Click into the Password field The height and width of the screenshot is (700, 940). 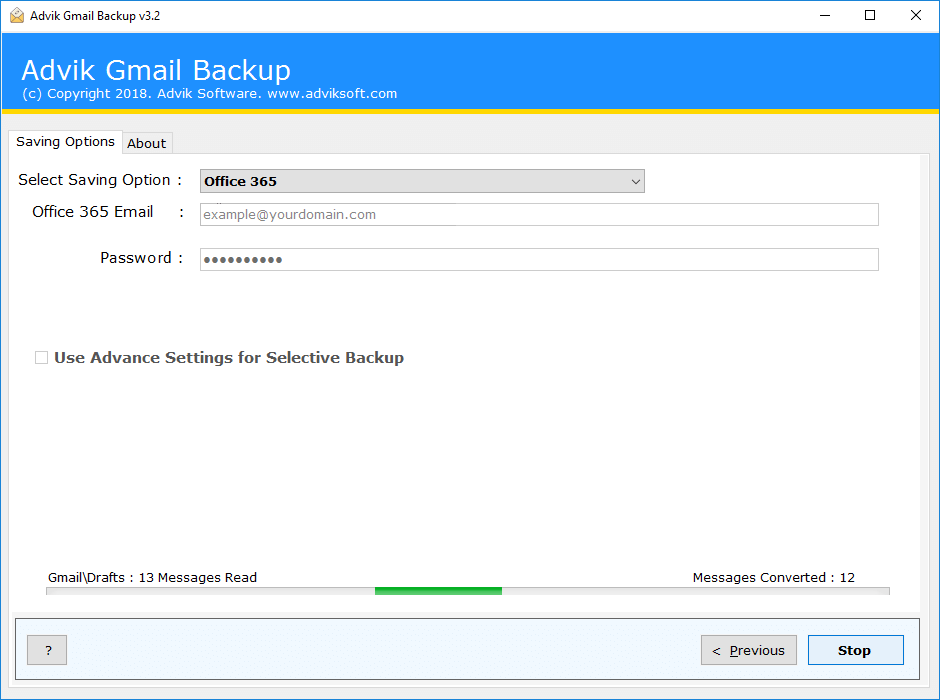click(x=539, y=260)
